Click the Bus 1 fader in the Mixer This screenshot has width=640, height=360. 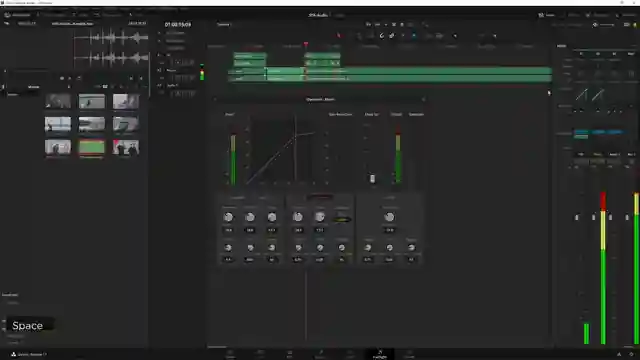pyautogui.click(x=627, y=217)
